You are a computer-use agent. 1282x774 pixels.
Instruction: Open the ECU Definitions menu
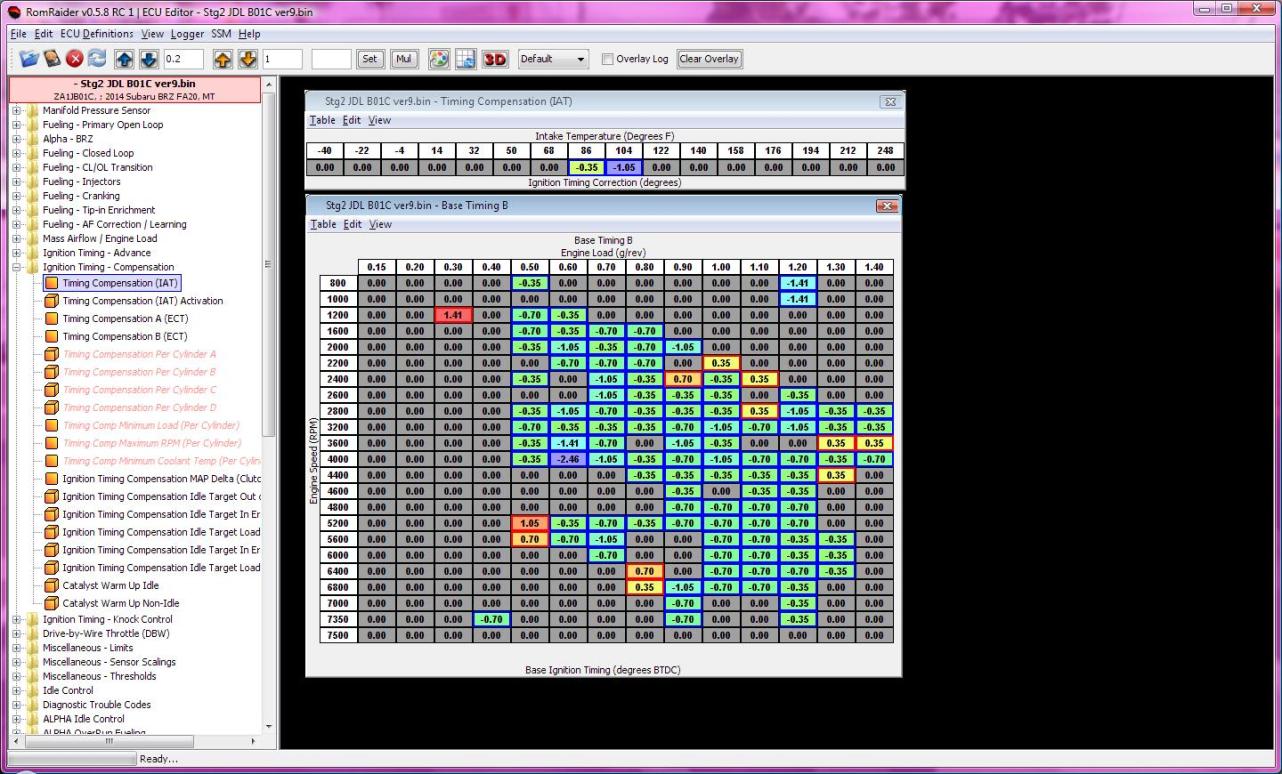coord(96,34)
